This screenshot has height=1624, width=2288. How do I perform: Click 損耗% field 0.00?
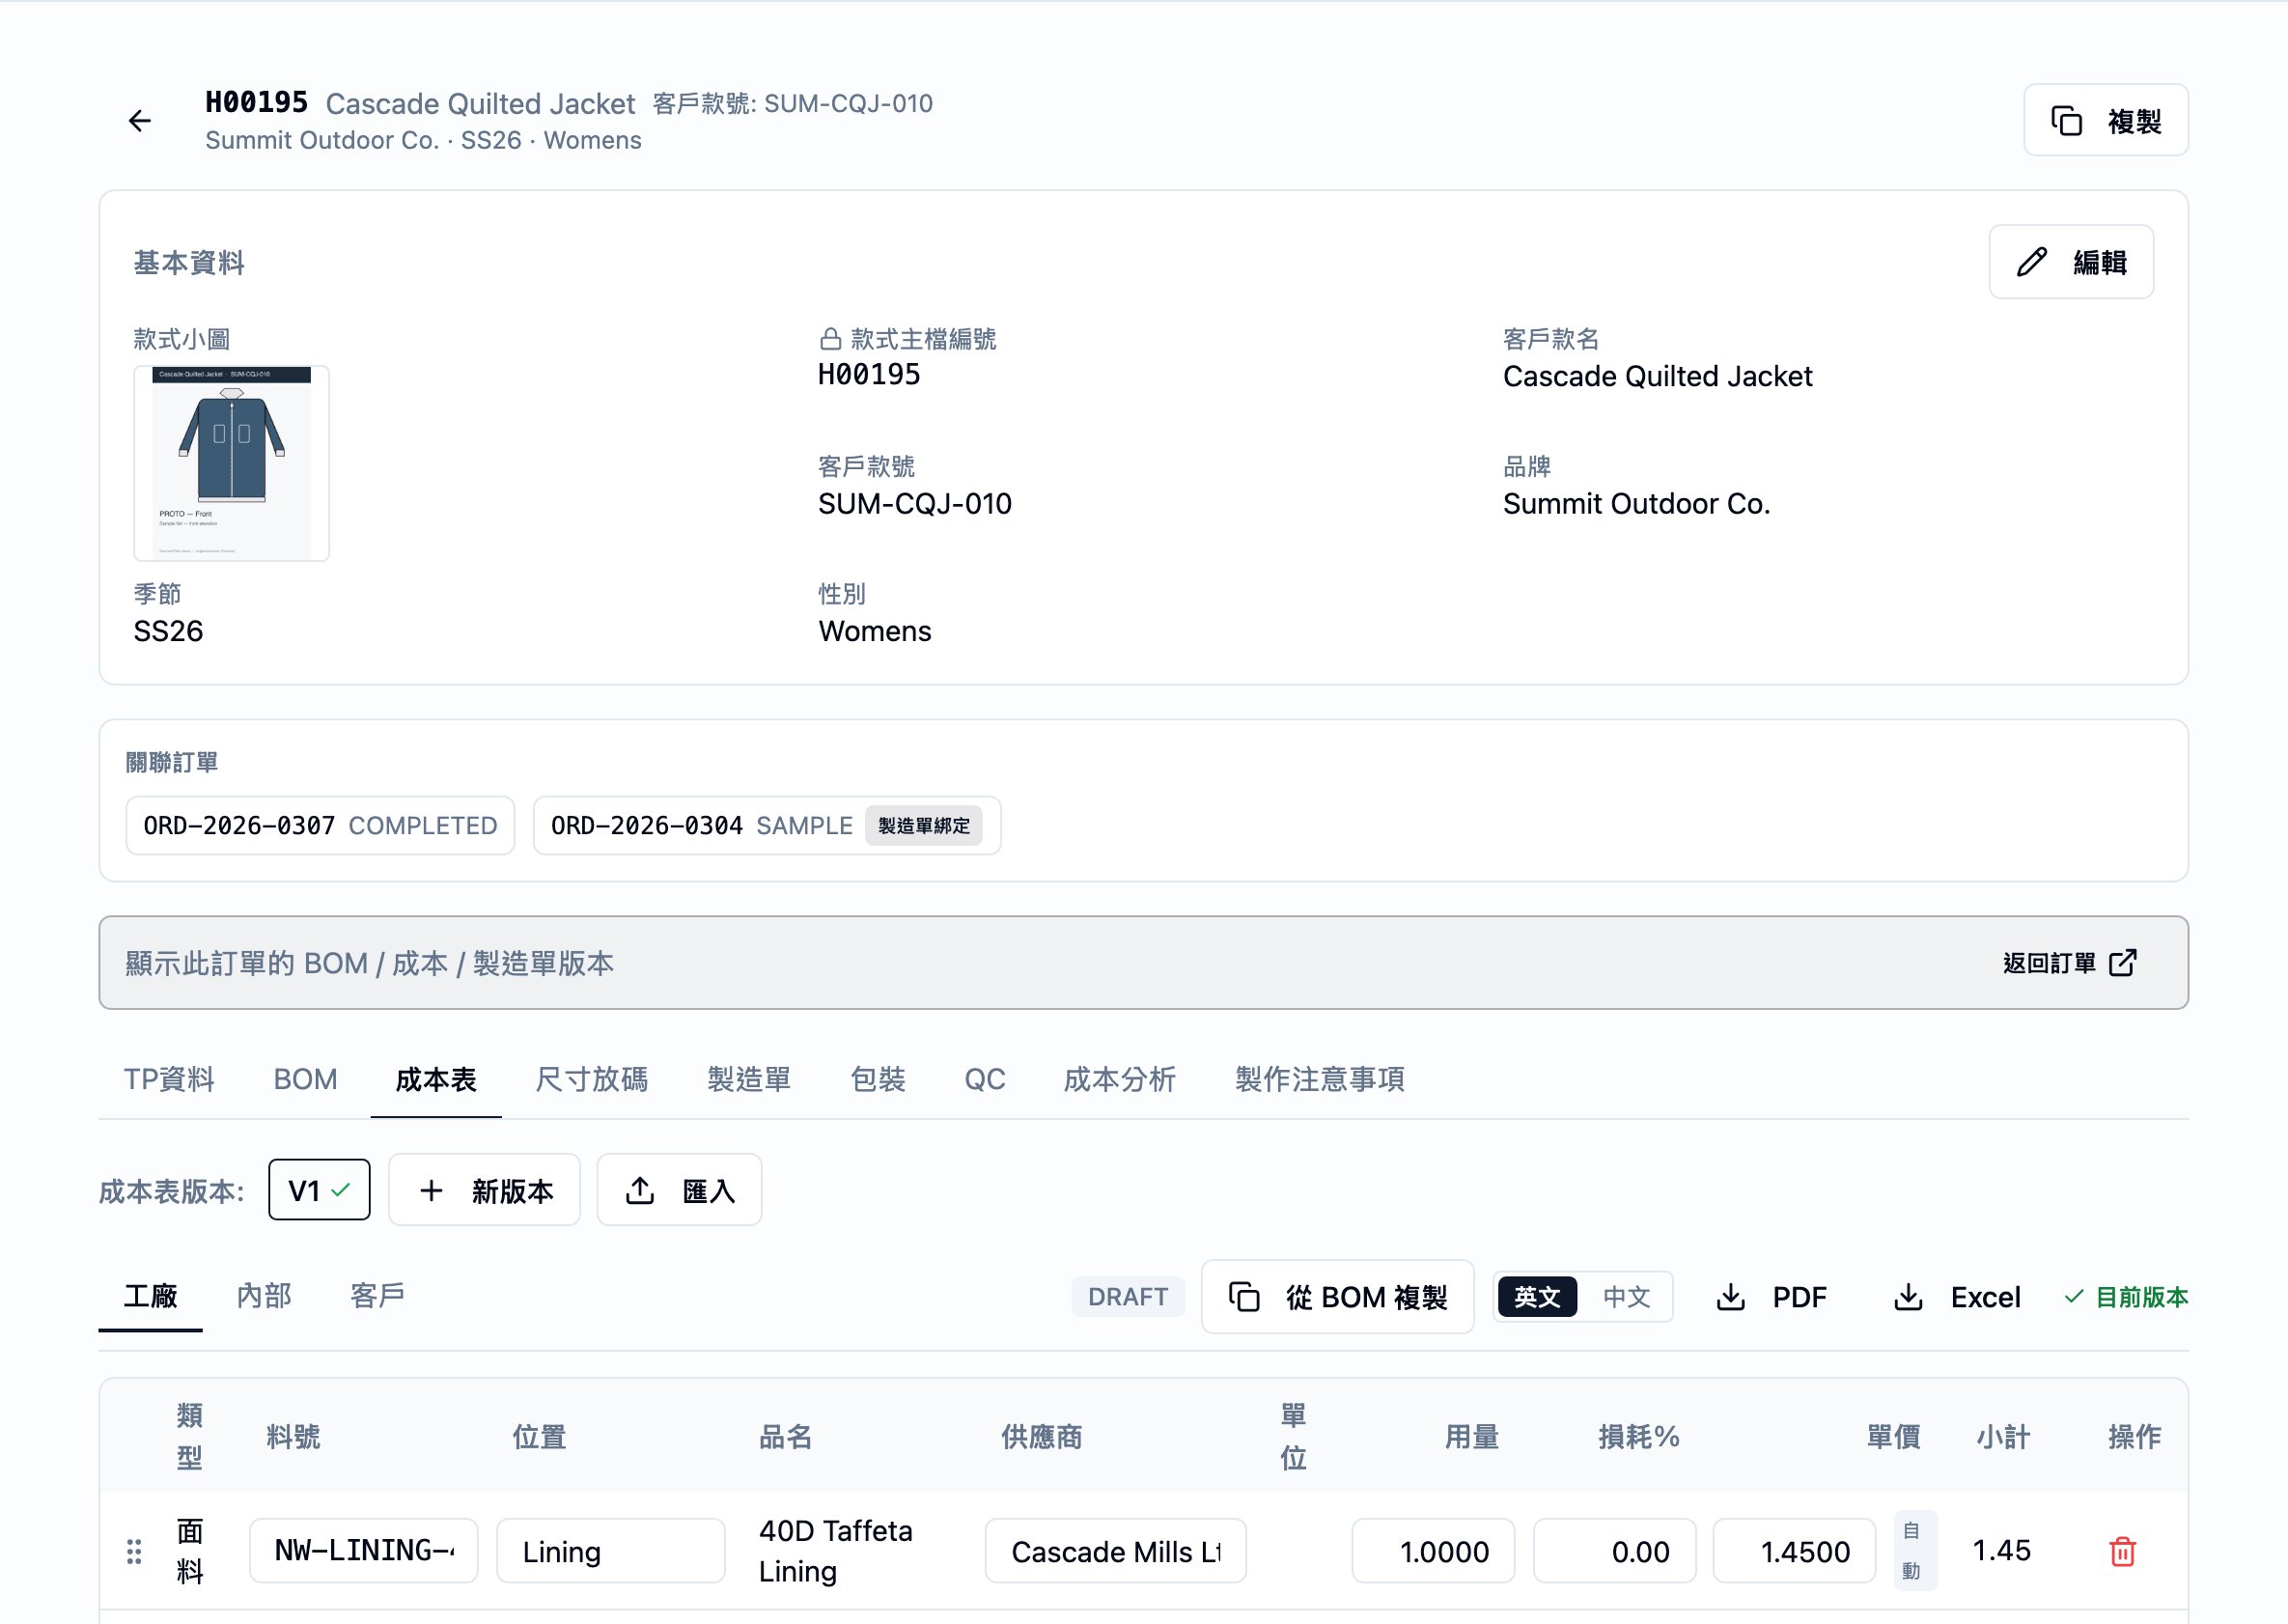click(x=1615, y=1551)
